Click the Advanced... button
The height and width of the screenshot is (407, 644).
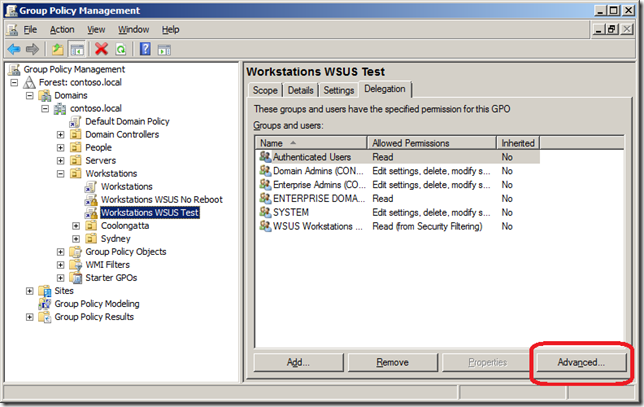(582, 362)
